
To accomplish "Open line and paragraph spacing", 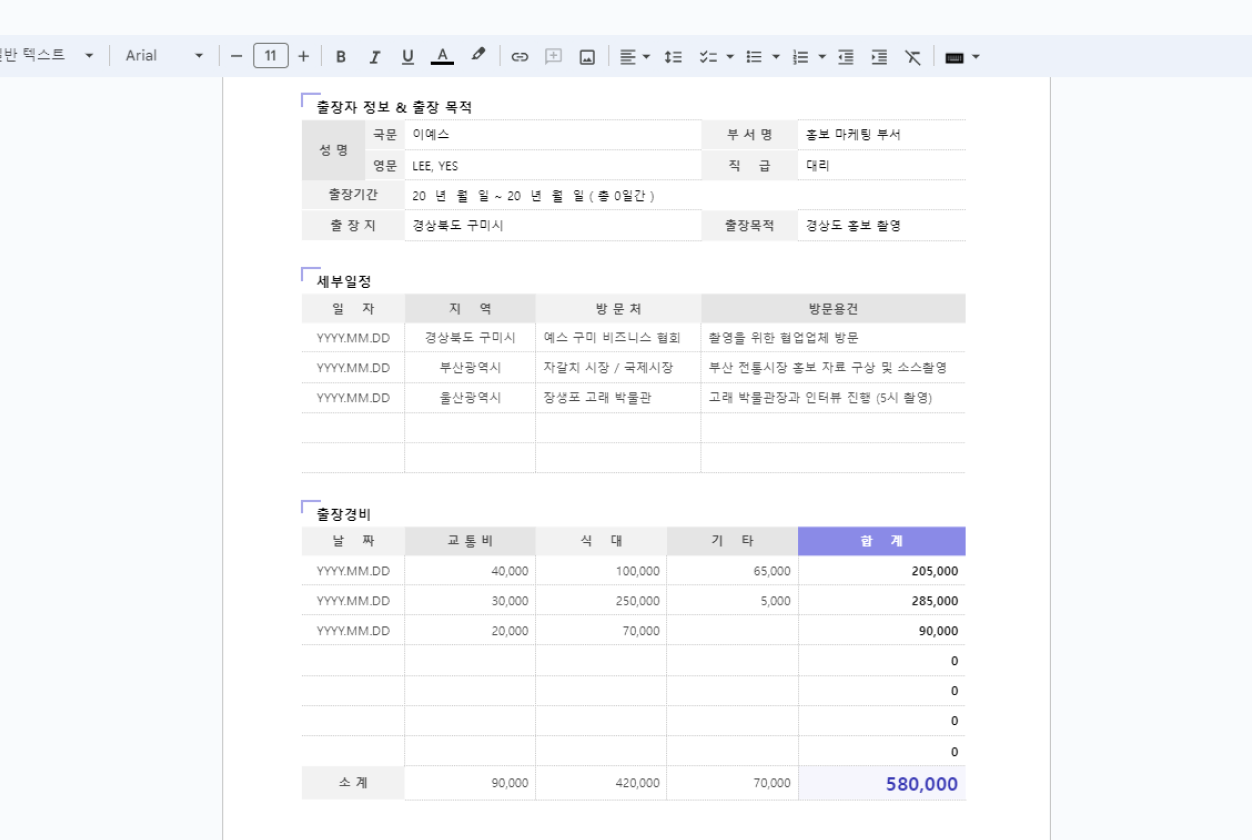I will tap(673, 56).
